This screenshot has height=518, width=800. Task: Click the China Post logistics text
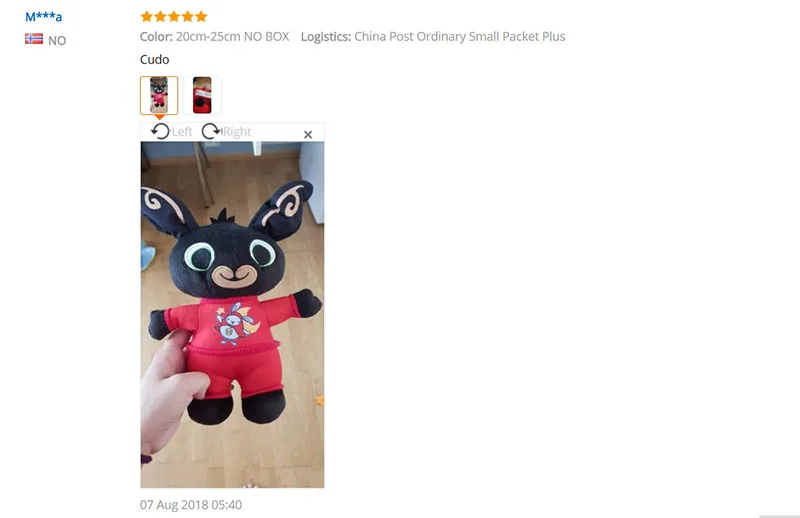coord(460,36)
